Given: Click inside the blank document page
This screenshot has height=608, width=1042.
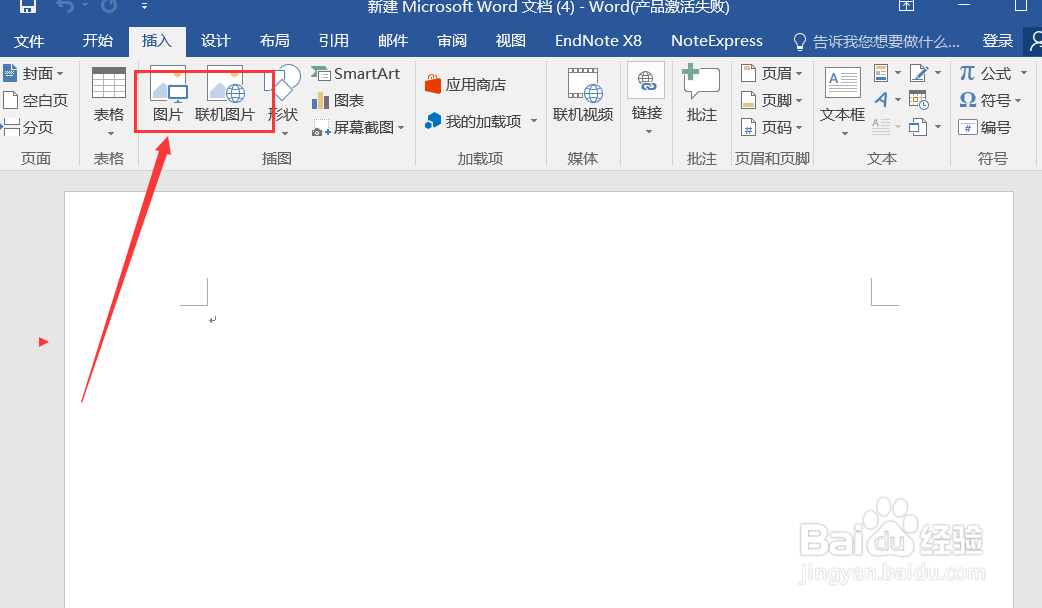Looking at the screenshot, I should tap(538, 399).
